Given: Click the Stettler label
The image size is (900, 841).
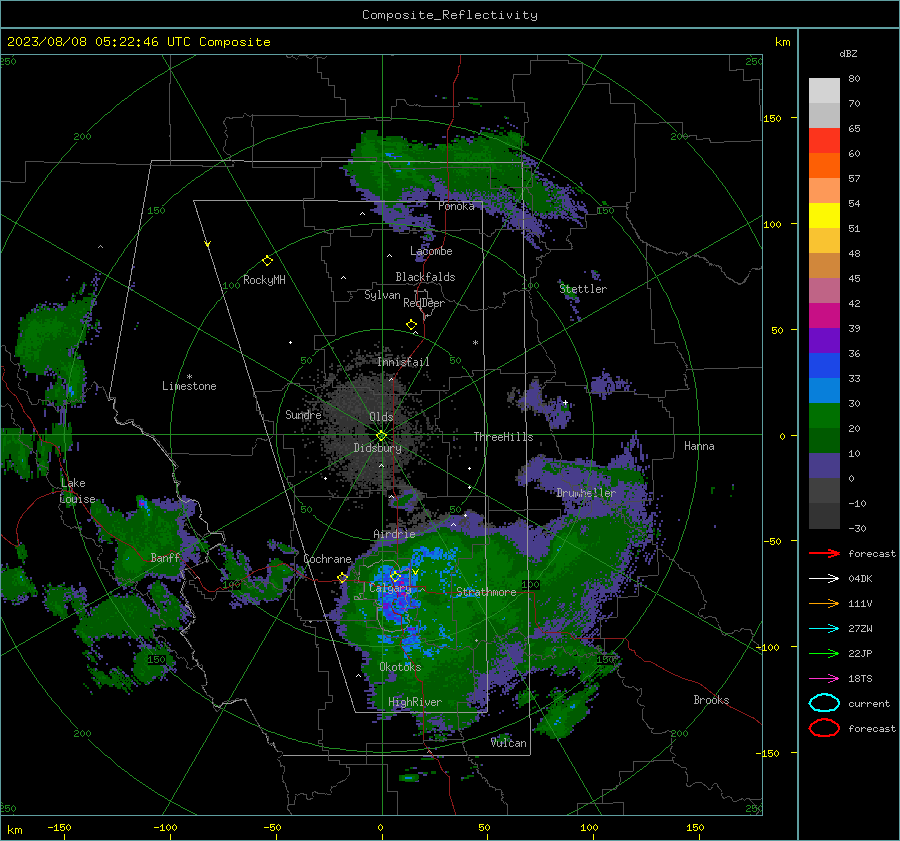Looking at the screenshot, I should click(x=583, y=289).
